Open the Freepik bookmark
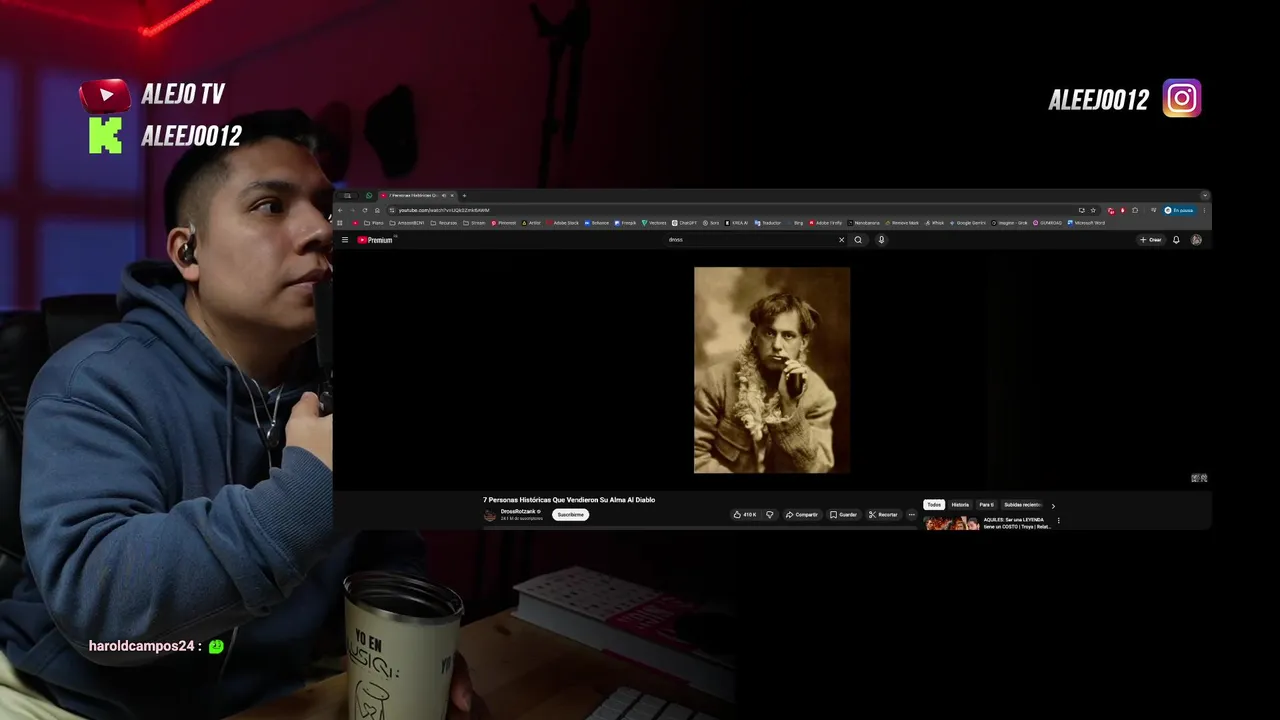Image resolution: width=1280 pixels, height=720 pixels. (625, 223)
